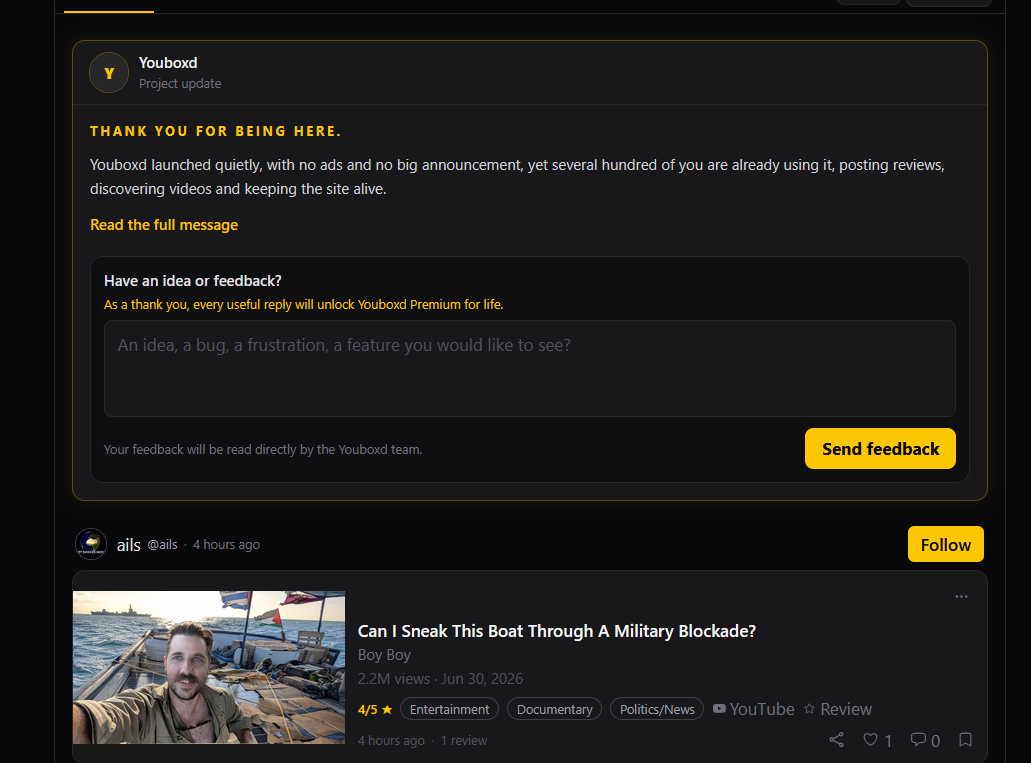Open the YouTube source link

tap(754, 709)
